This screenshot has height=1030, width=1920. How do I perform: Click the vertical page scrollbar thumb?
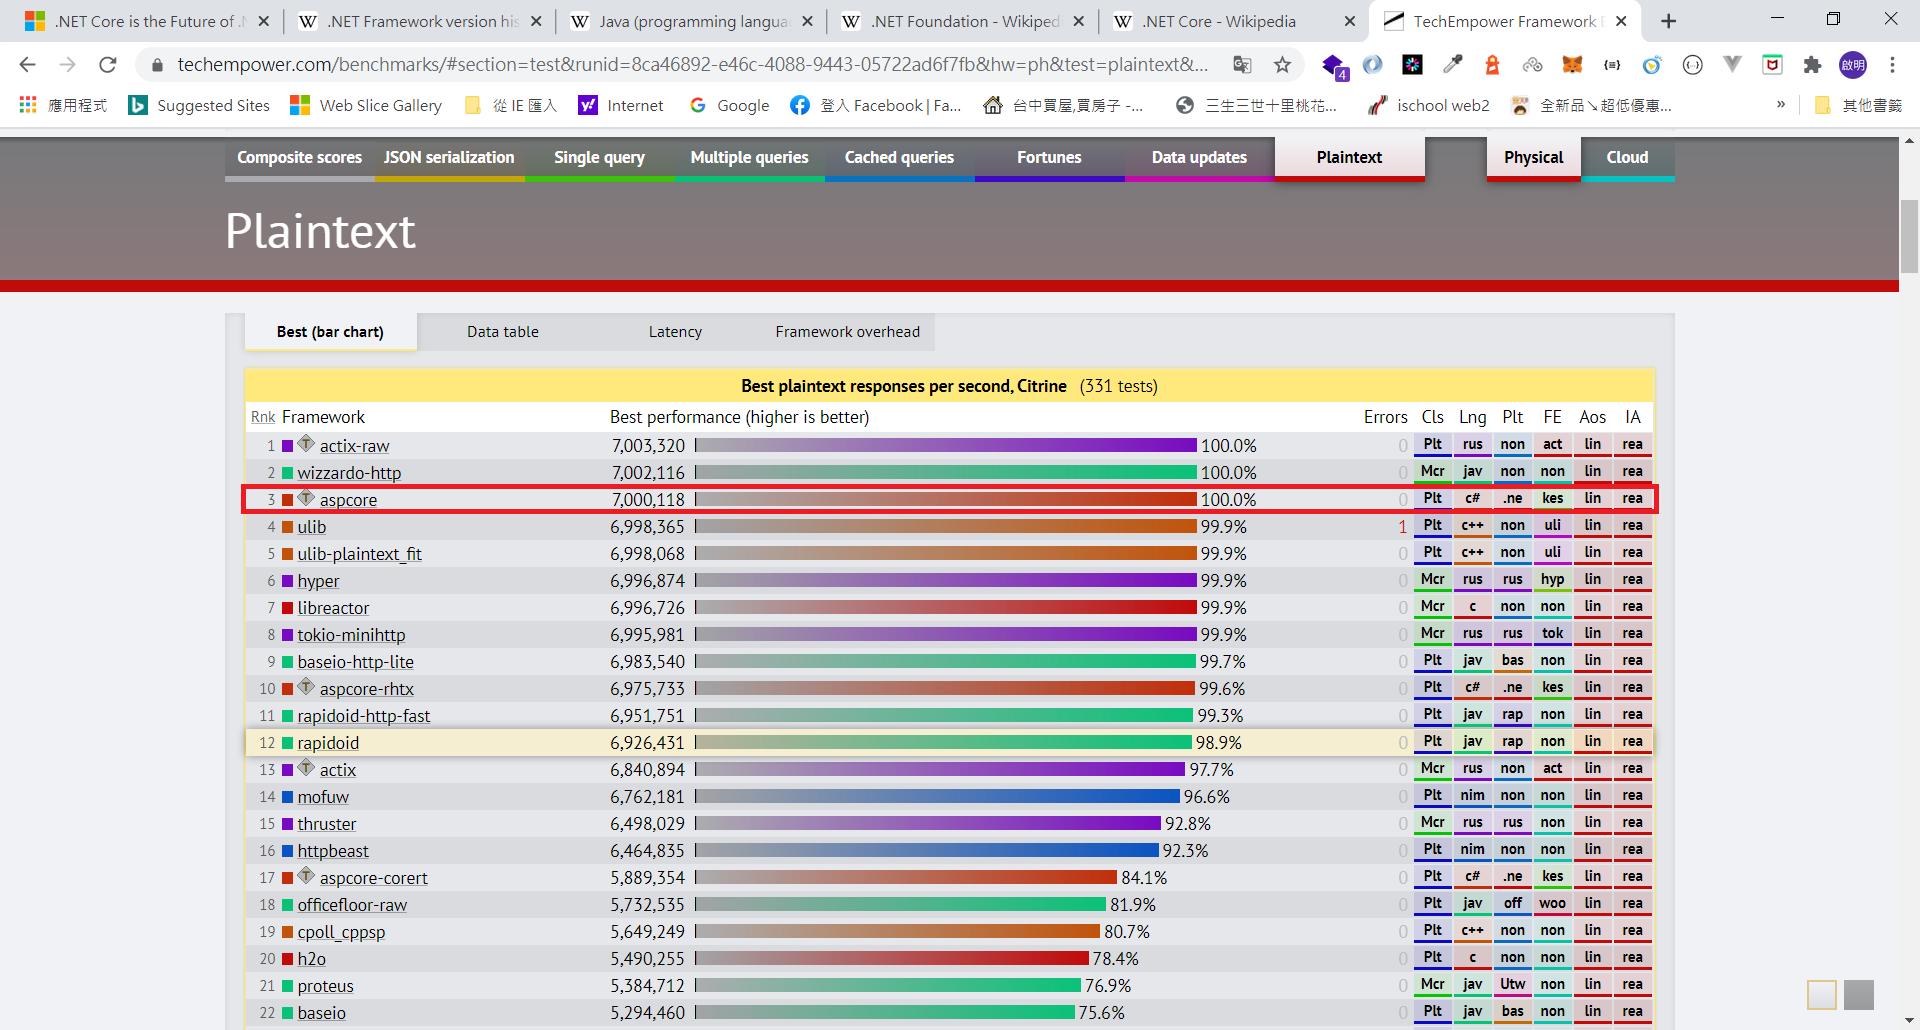point(1909,236)
